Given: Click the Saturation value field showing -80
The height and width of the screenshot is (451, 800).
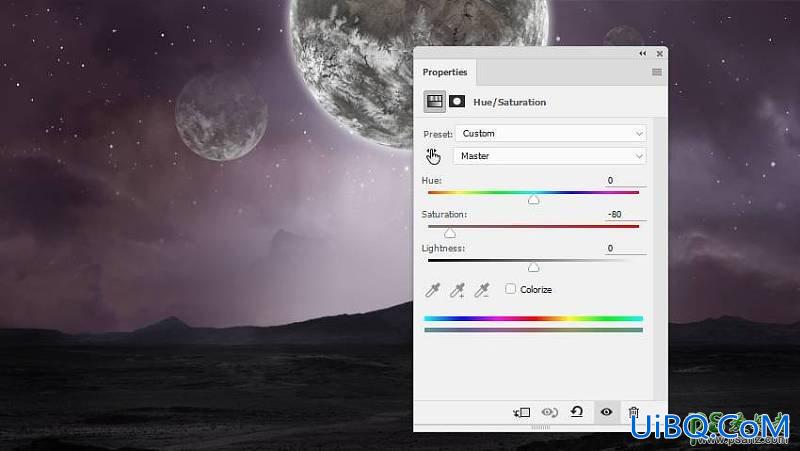Looking at the screenshot, I should pos(626,215).
